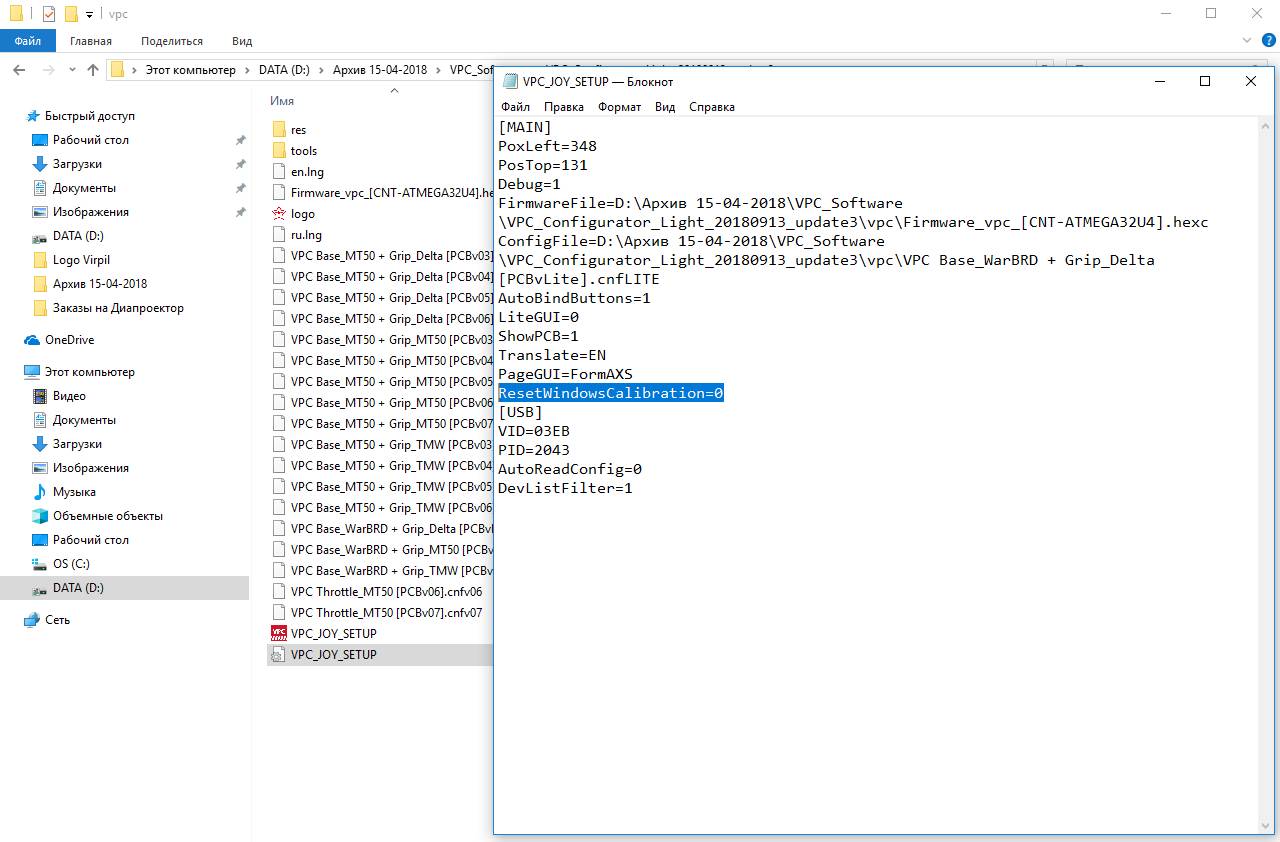Expand the Explorer ribbon with the chevron

point(1247,41)
